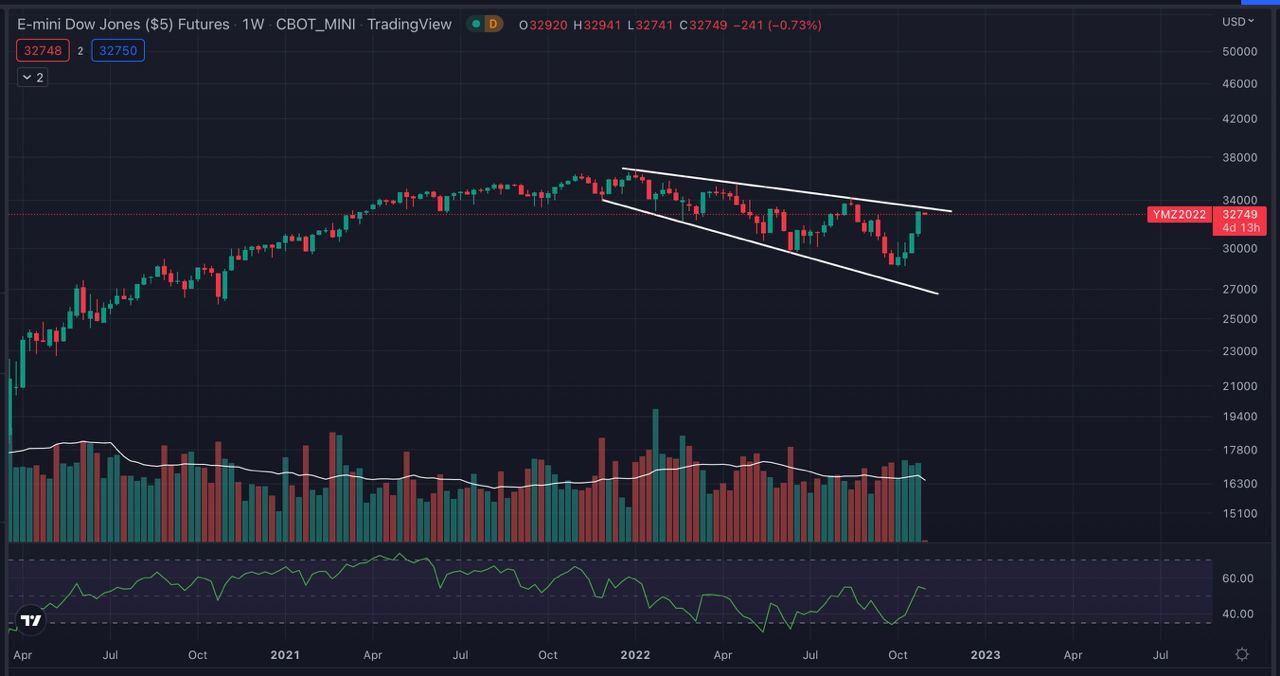Click the TradingView source label in header
The height and width of the screenshot is (676, 1280).
(409, 24)
